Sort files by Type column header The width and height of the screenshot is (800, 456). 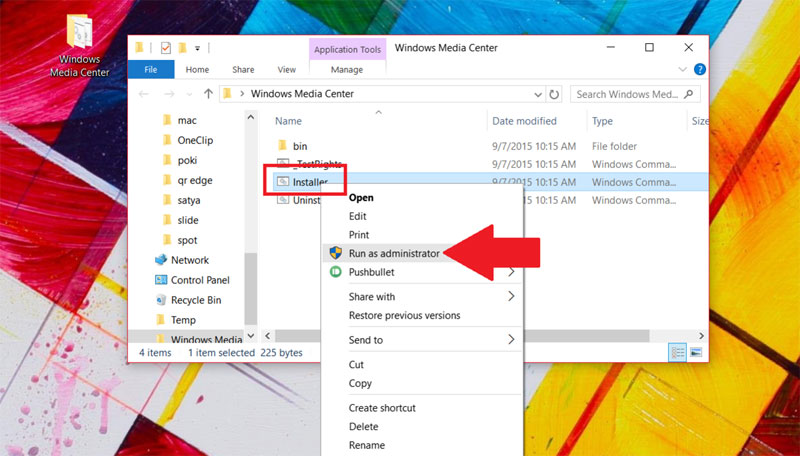(602, 121)
